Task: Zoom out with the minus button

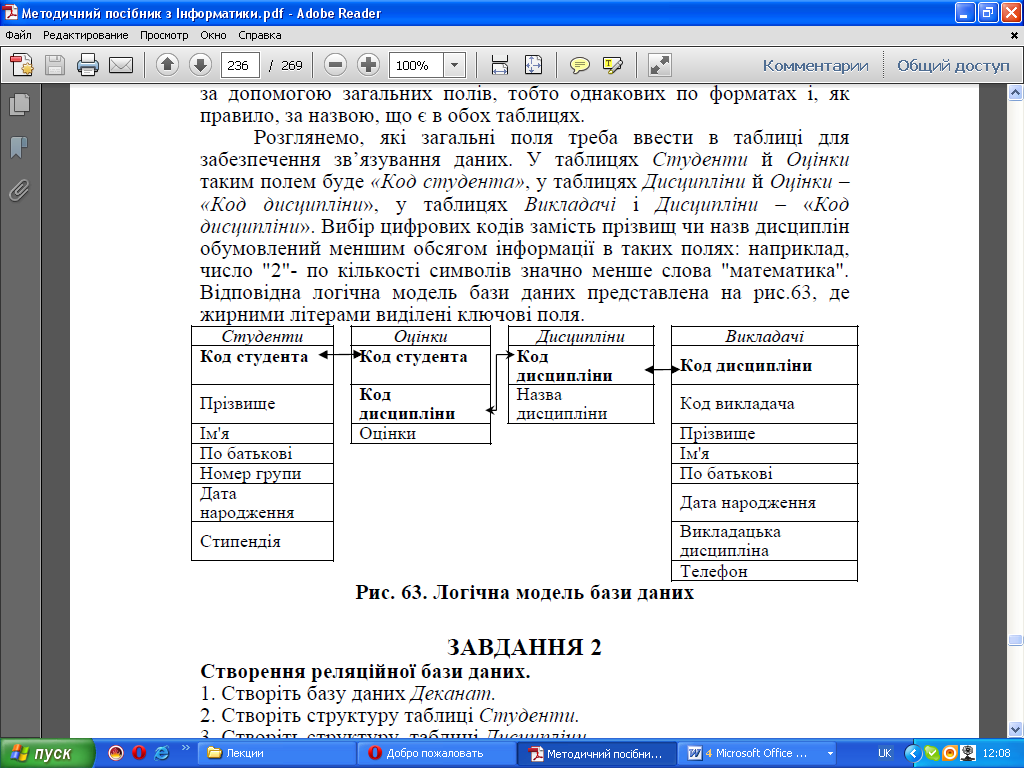Action: click(335, 65)
